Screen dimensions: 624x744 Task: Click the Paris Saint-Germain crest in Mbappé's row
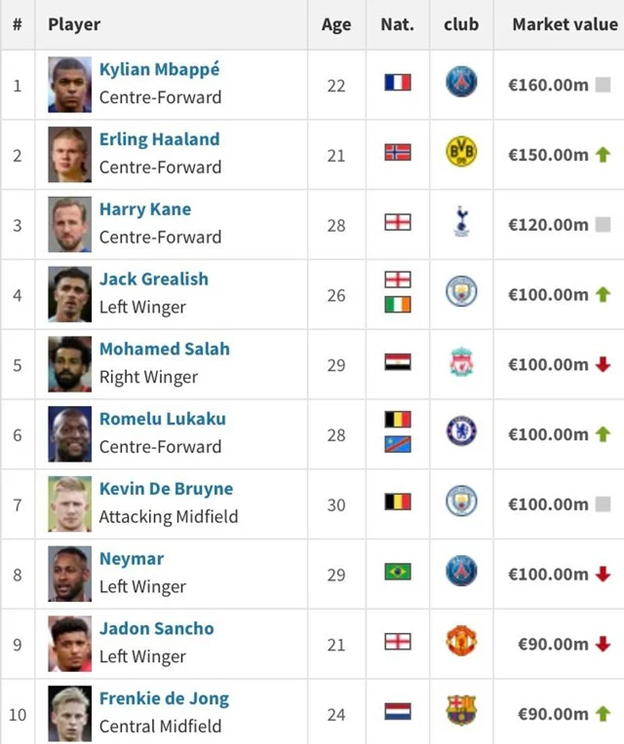coord(461,82)
